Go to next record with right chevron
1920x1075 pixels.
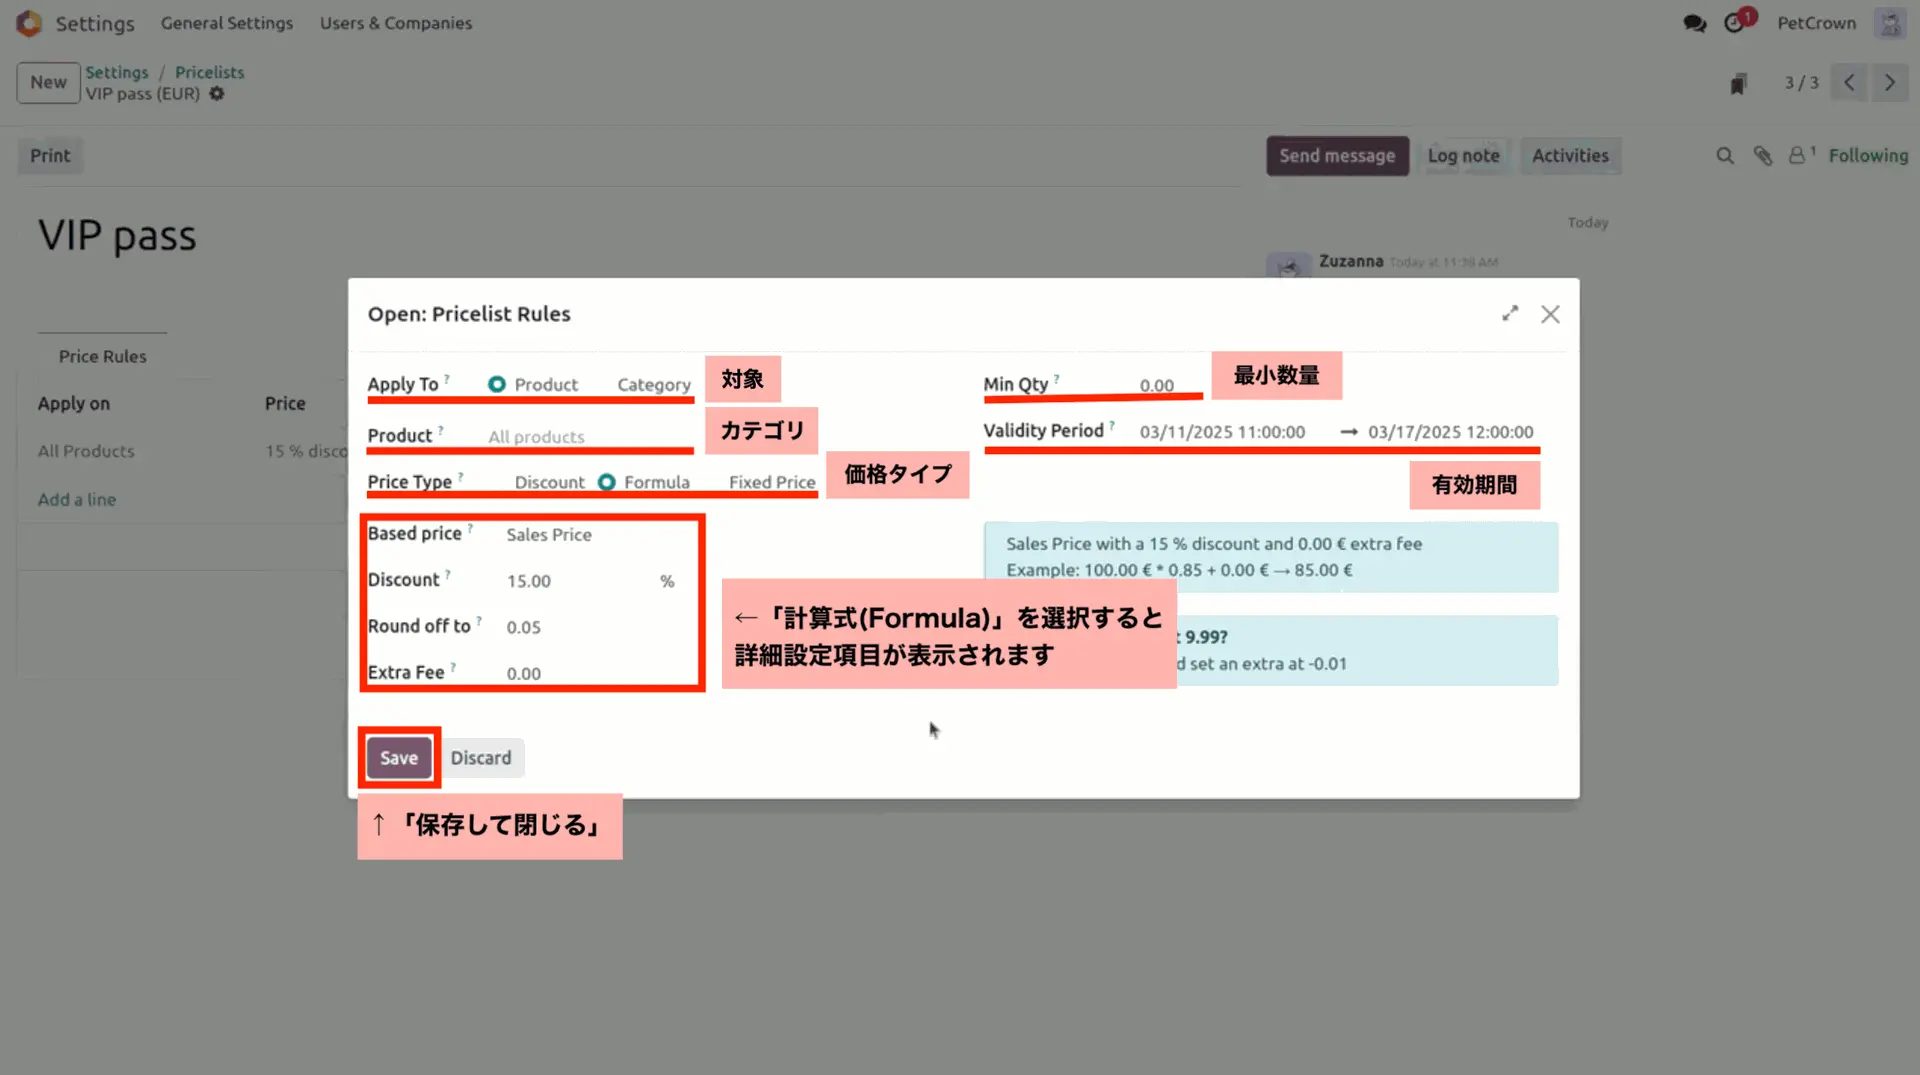coord(1889,83)
